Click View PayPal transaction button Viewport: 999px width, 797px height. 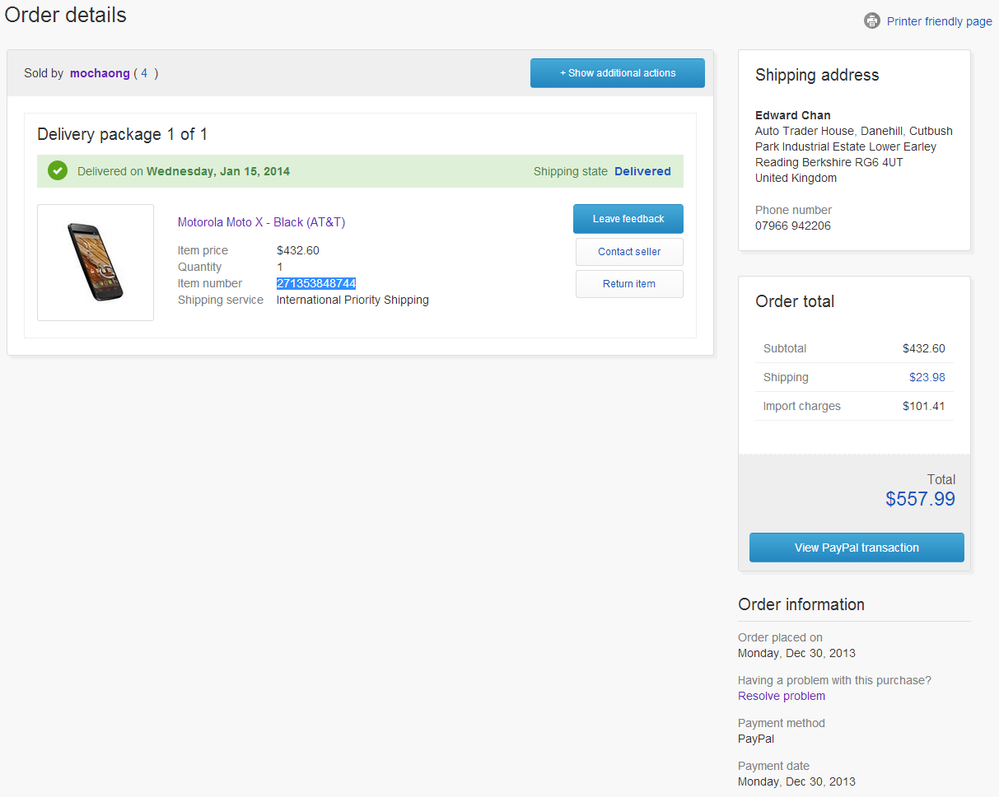coord(856,547)
